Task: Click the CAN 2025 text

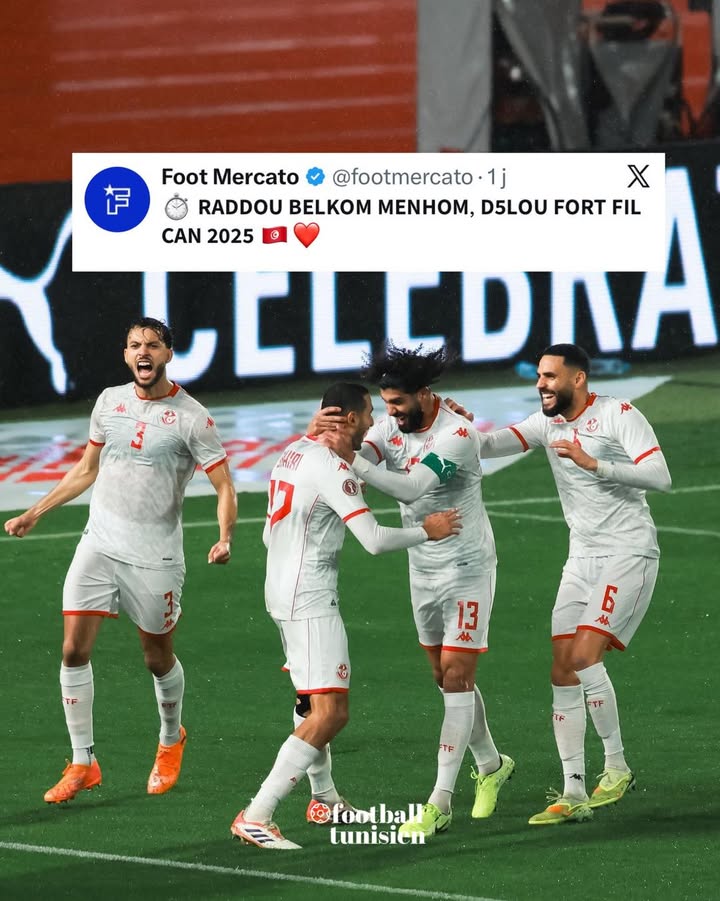Action: (x=207, y=236)
